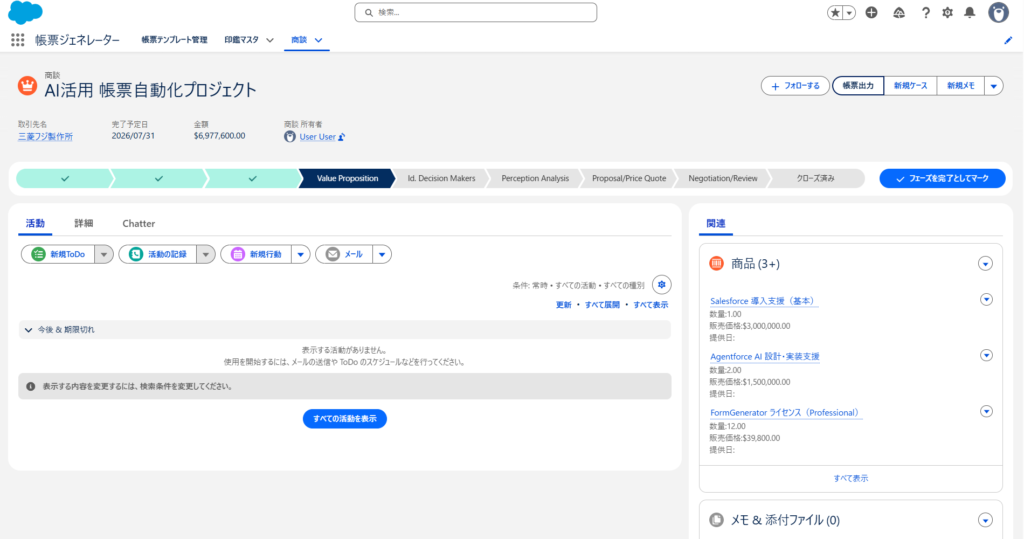Viewport: 1024px width, 539px height.
Task: Click the メール button
Action: (x=344, y=254)
